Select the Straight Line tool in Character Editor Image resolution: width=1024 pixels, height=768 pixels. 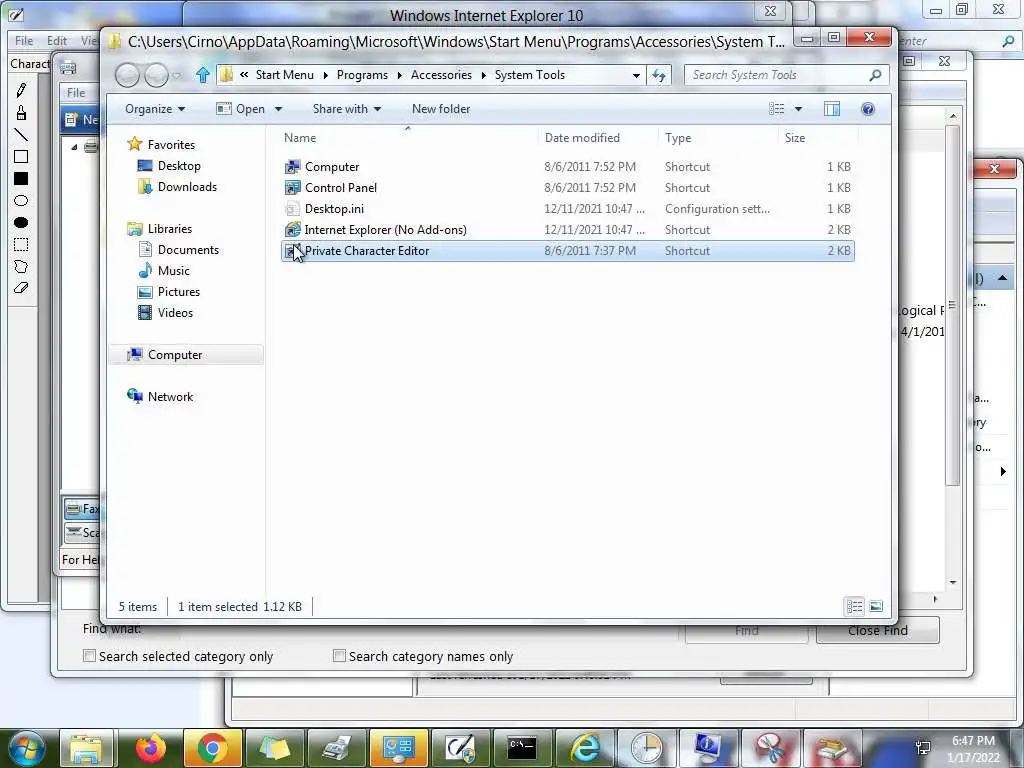pos(21,135)
